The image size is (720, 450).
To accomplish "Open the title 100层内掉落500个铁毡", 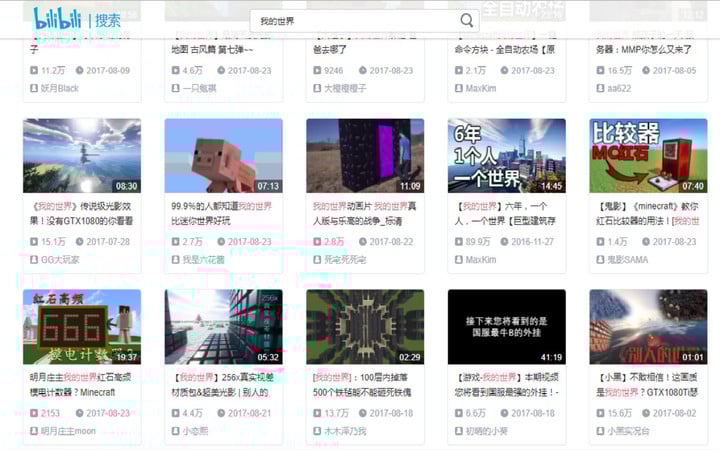I will (362, 385).
